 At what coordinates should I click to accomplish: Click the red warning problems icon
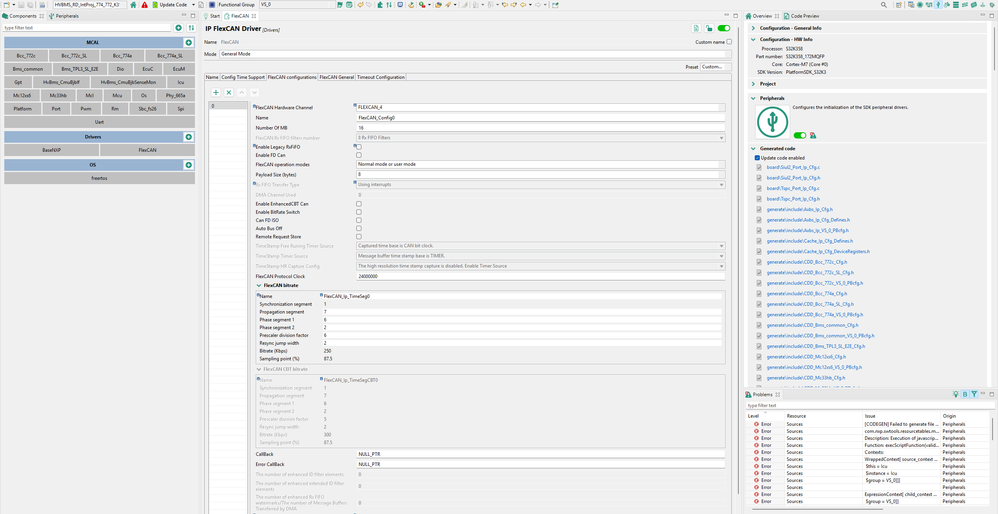[144, 4]
